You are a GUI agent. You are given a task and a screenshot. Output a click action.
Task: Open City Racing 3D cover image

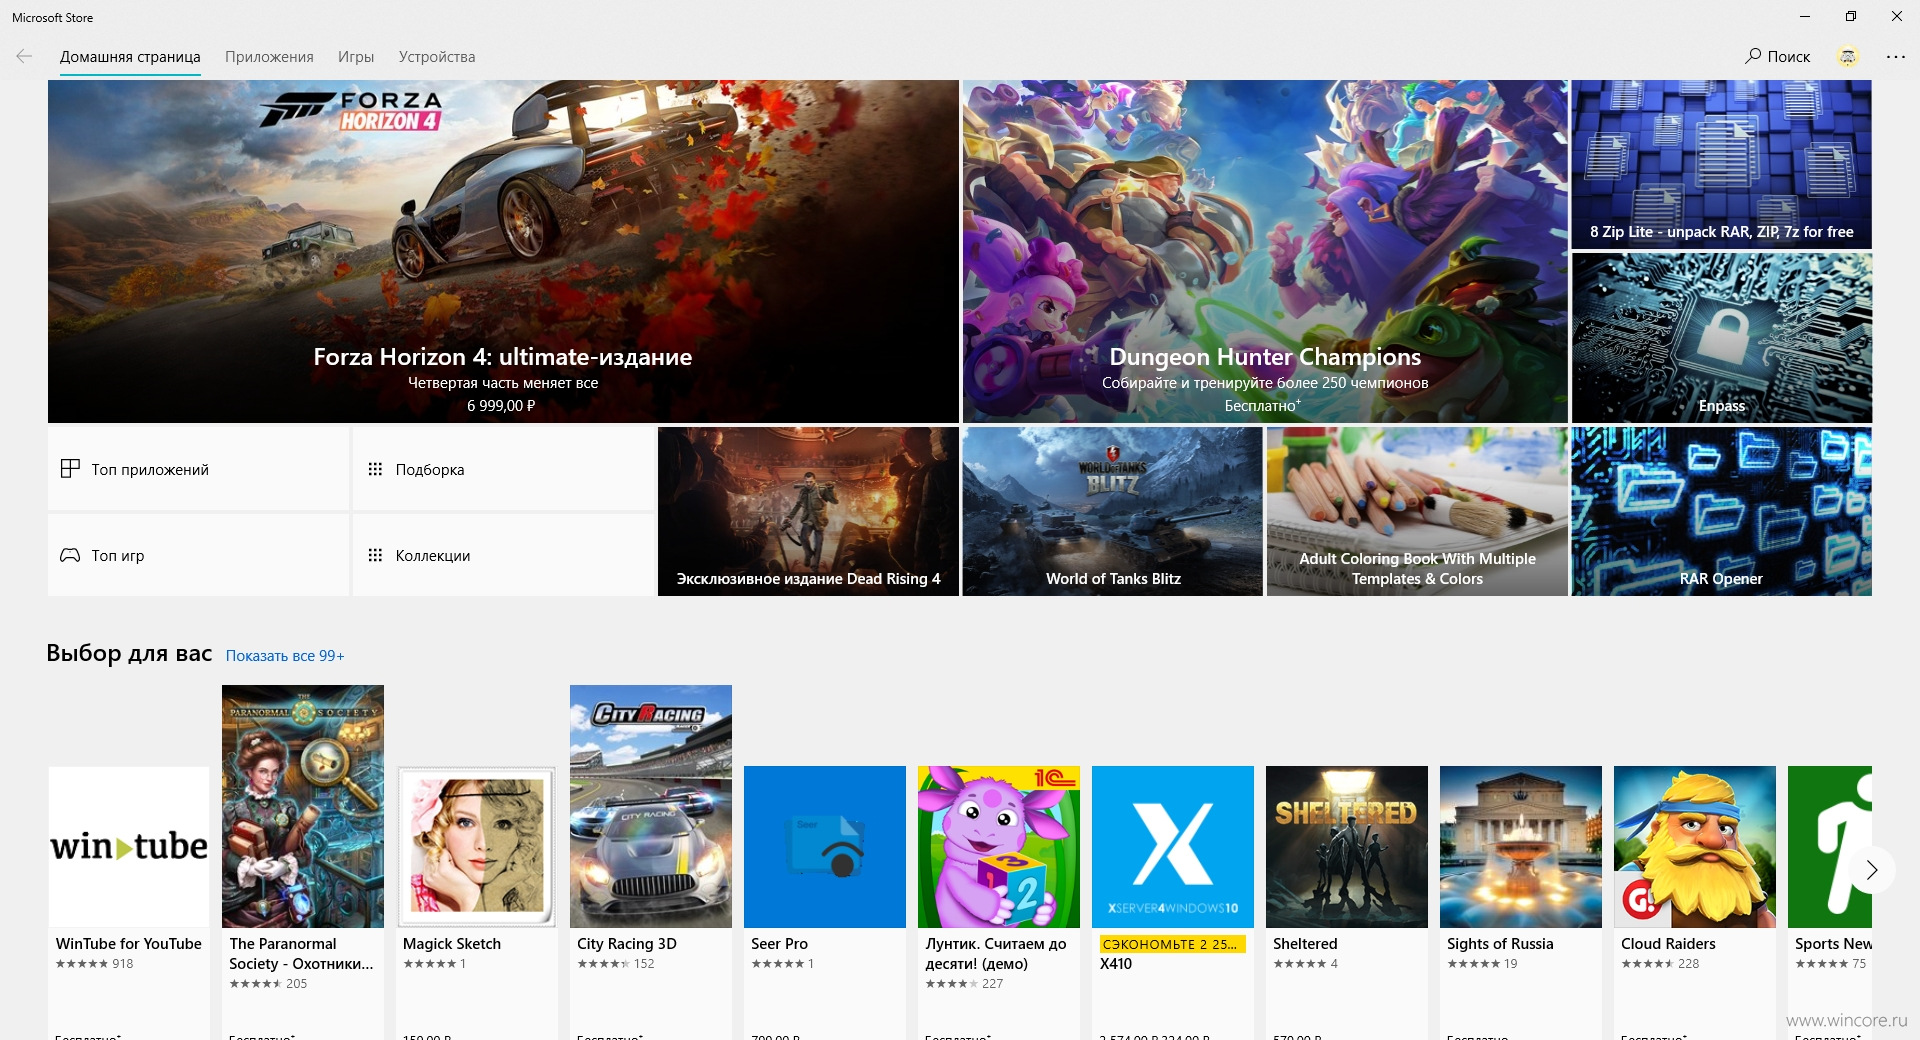(x=651, y=806)
